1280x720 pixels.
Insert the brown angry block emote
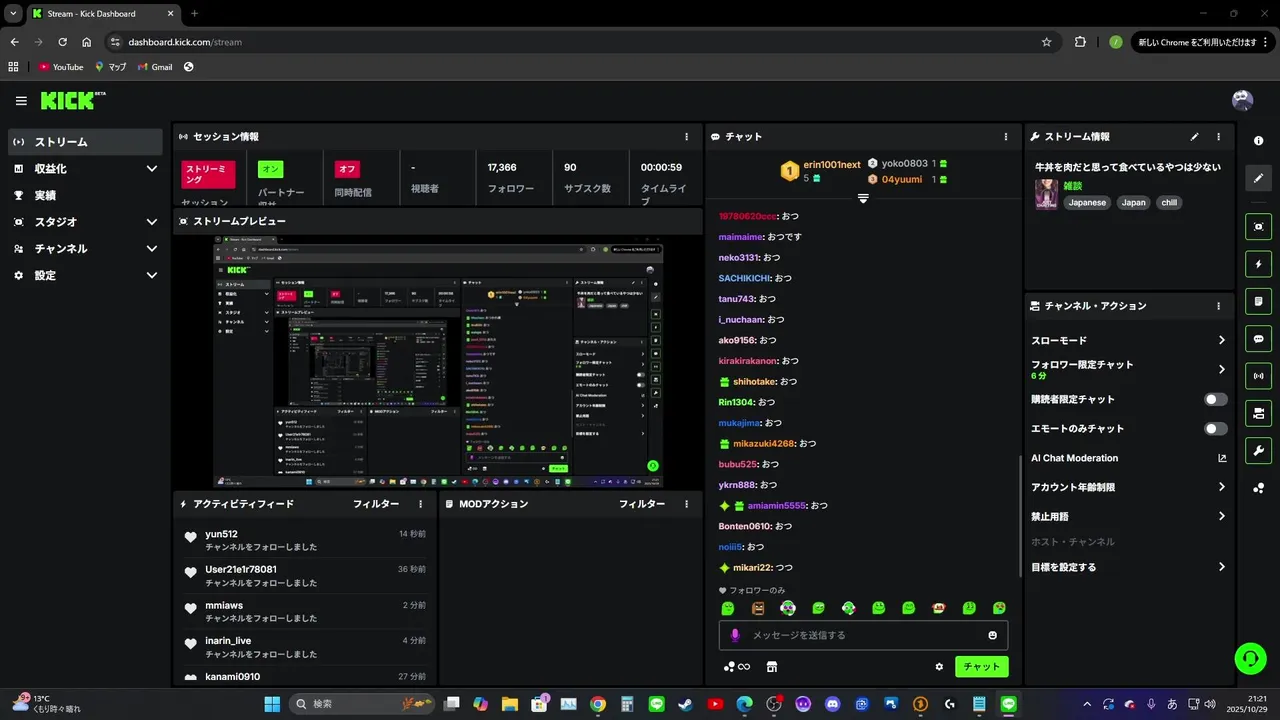click(758, 608)
